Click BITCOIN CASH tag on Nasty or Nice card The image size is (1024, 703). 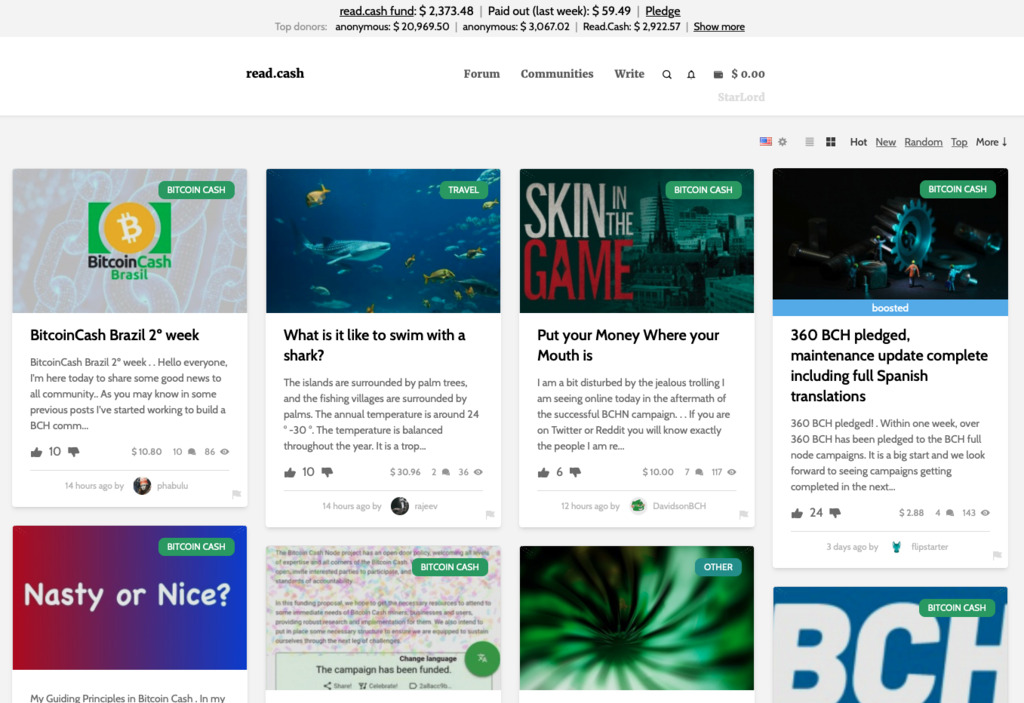(196, 546)
